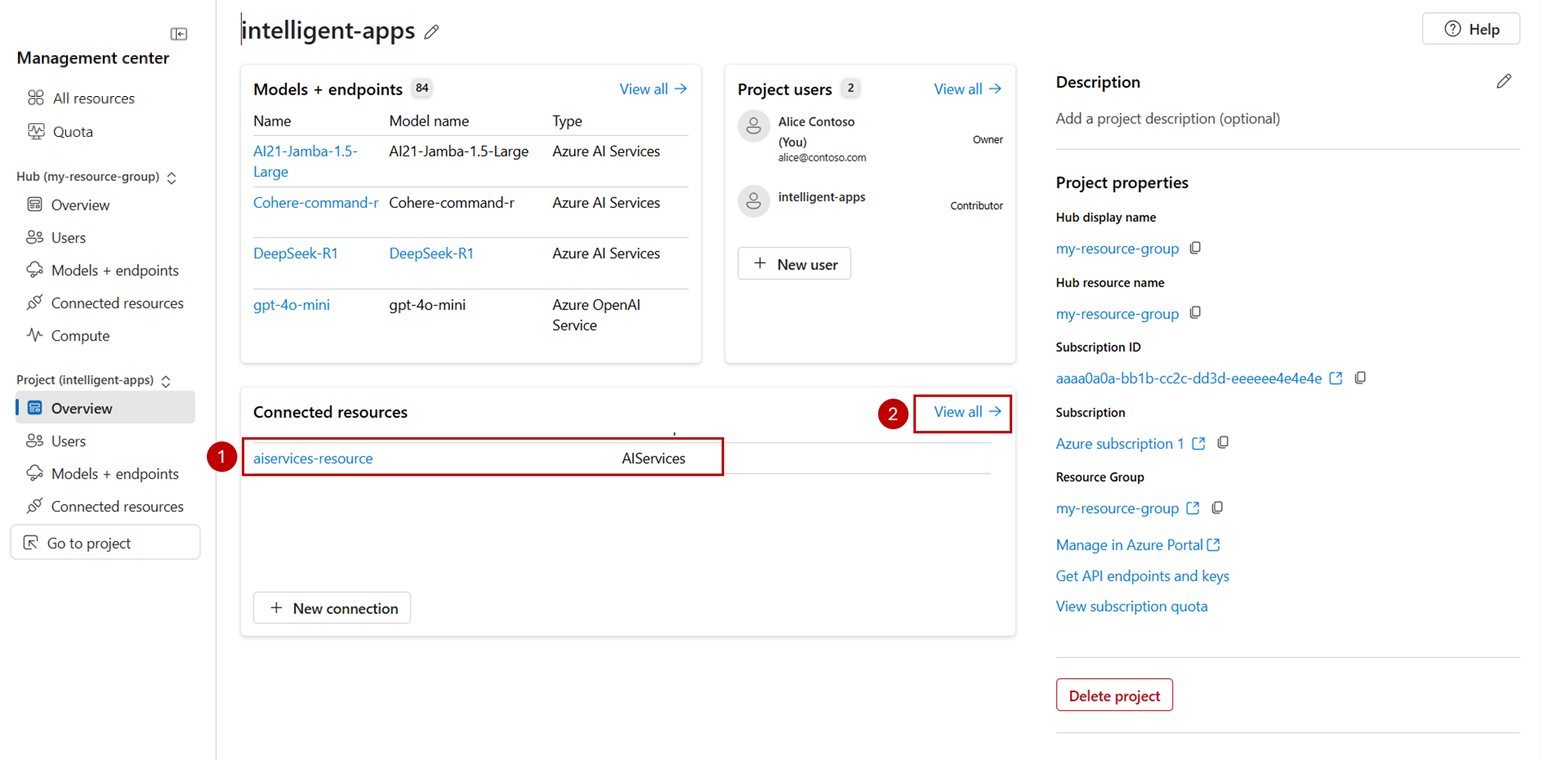This screenshot has width=1542, height=760.
Task: Open the aiservices-resource connection link
Action: (x=313, y=458)
